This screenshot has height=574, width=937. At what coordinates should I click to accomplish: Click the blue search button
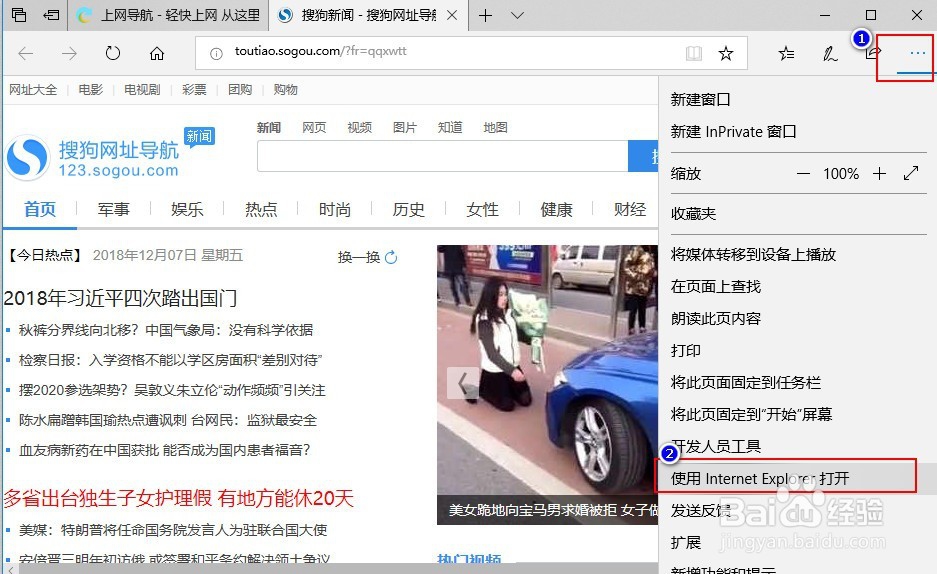point(644,156)
